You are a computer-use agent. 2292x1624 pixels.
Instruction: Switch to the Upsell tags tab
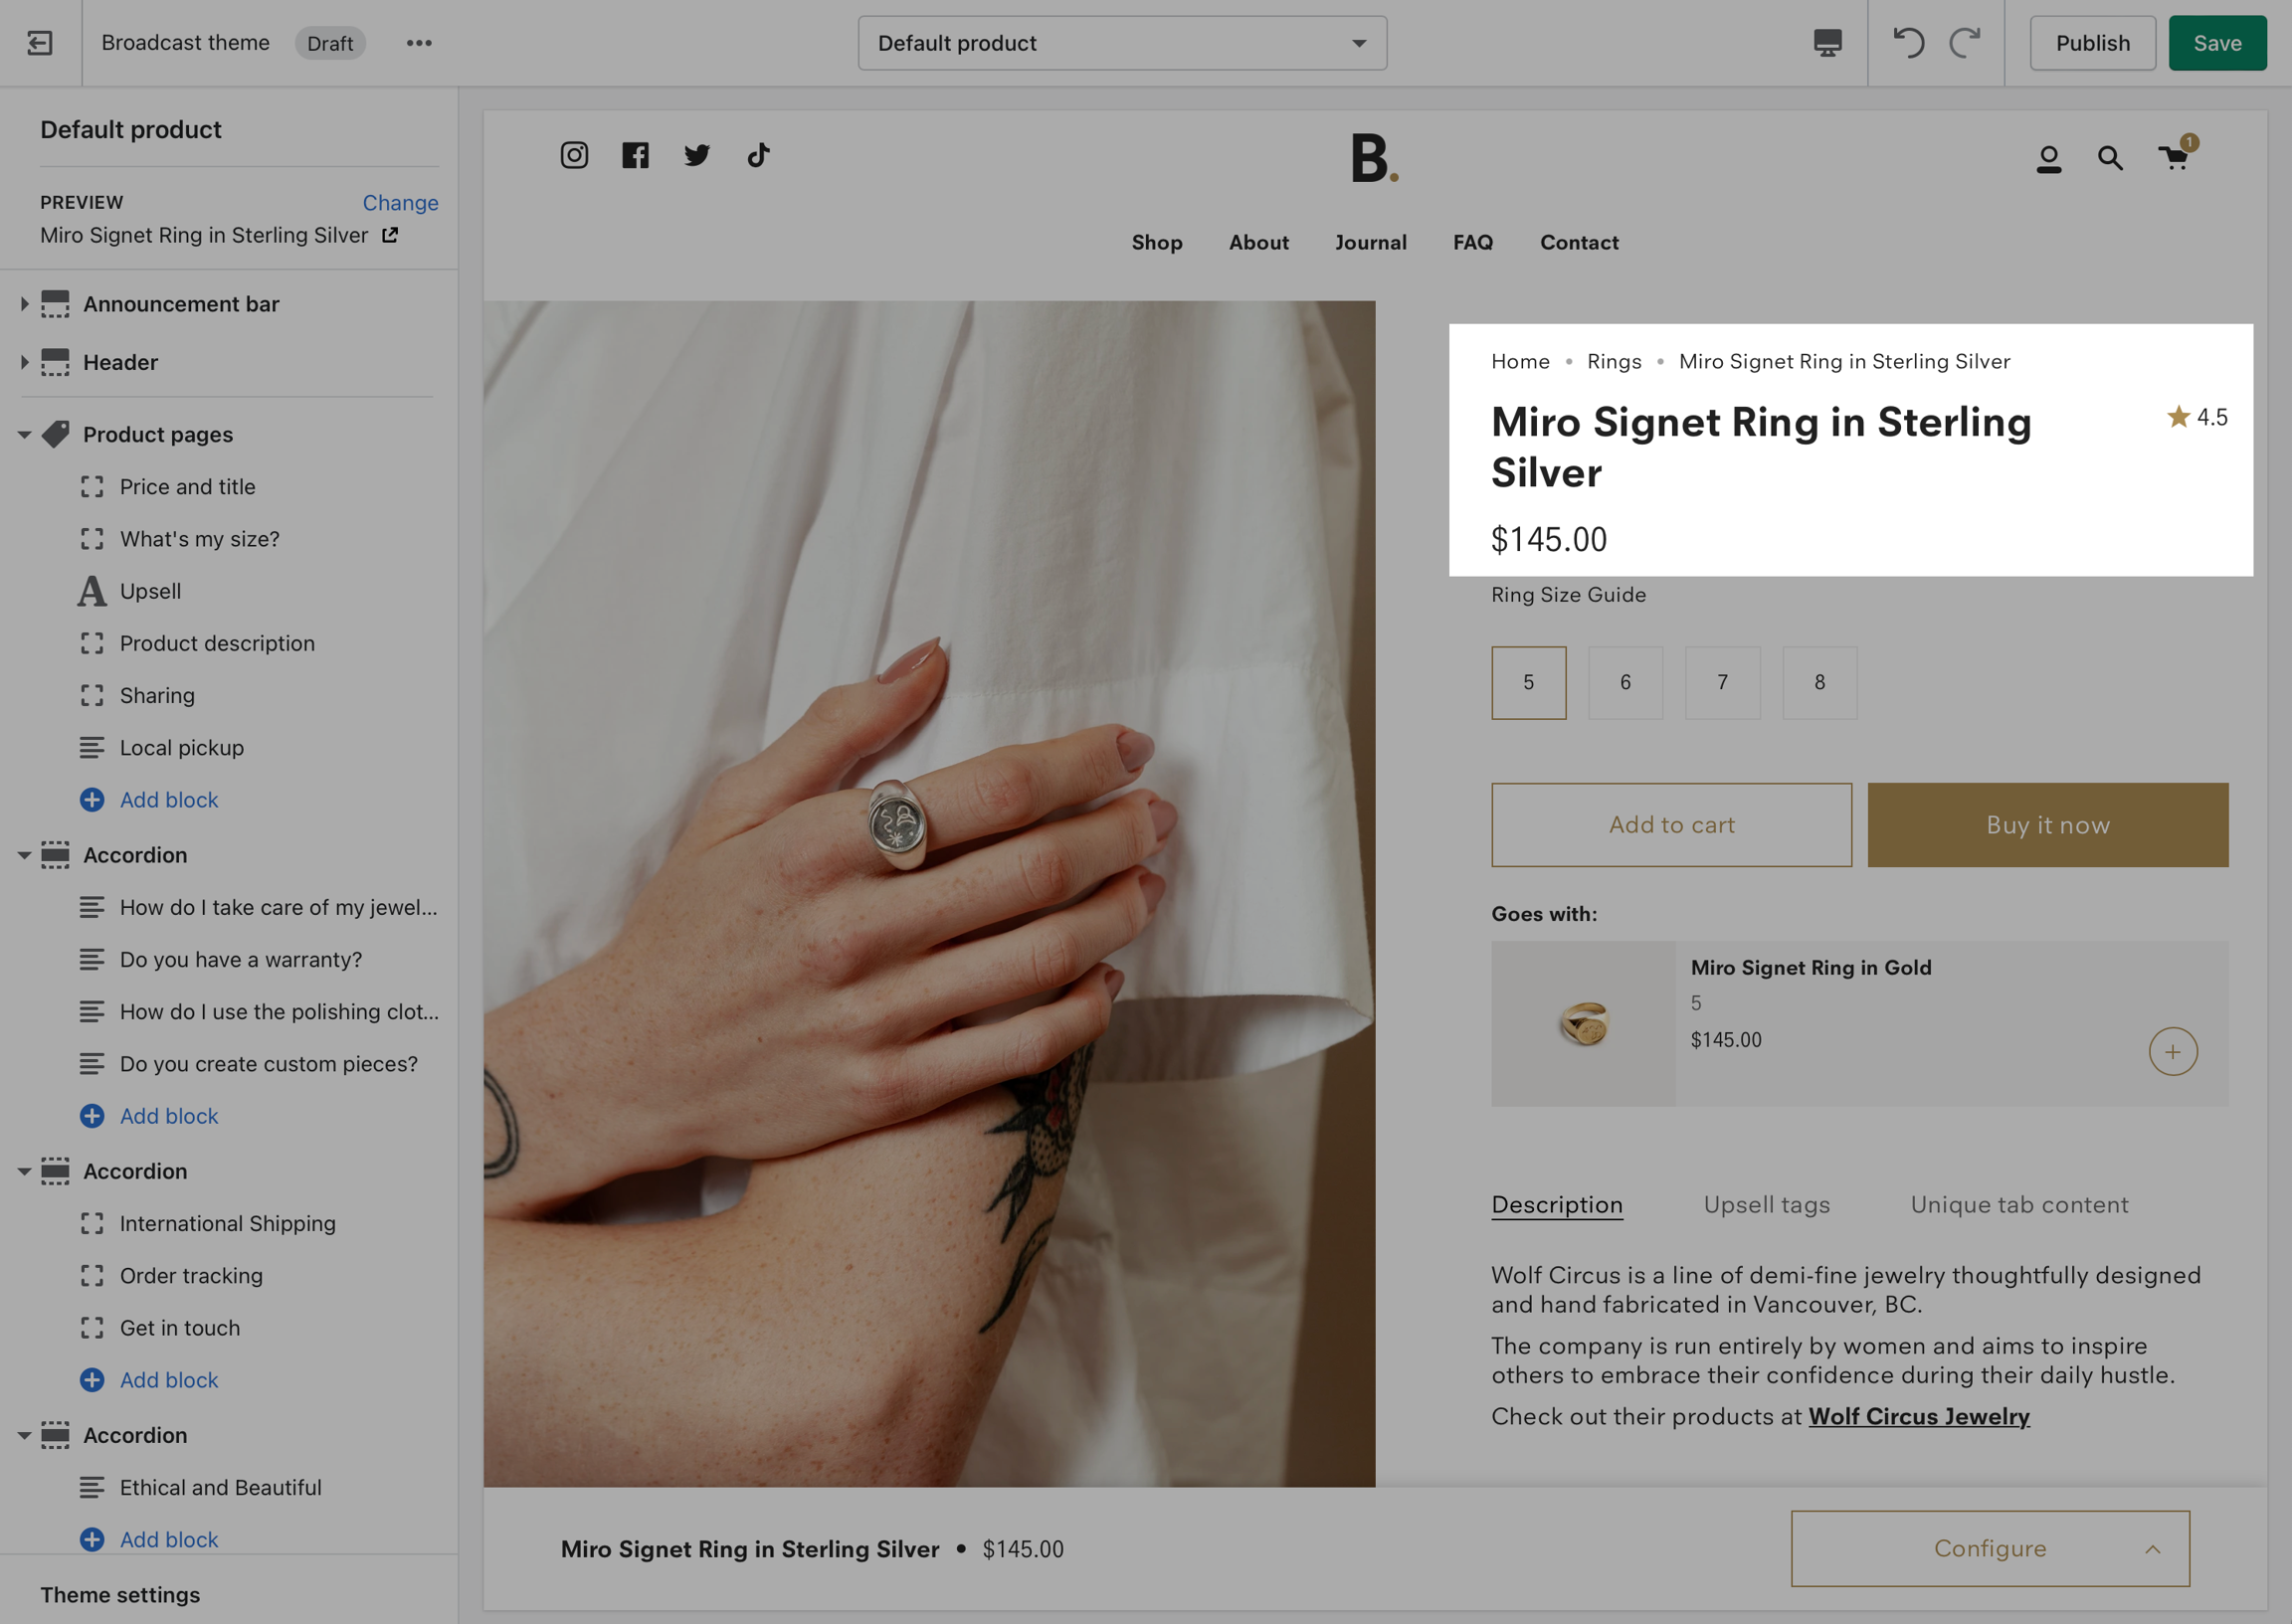pos(1766,1205)
